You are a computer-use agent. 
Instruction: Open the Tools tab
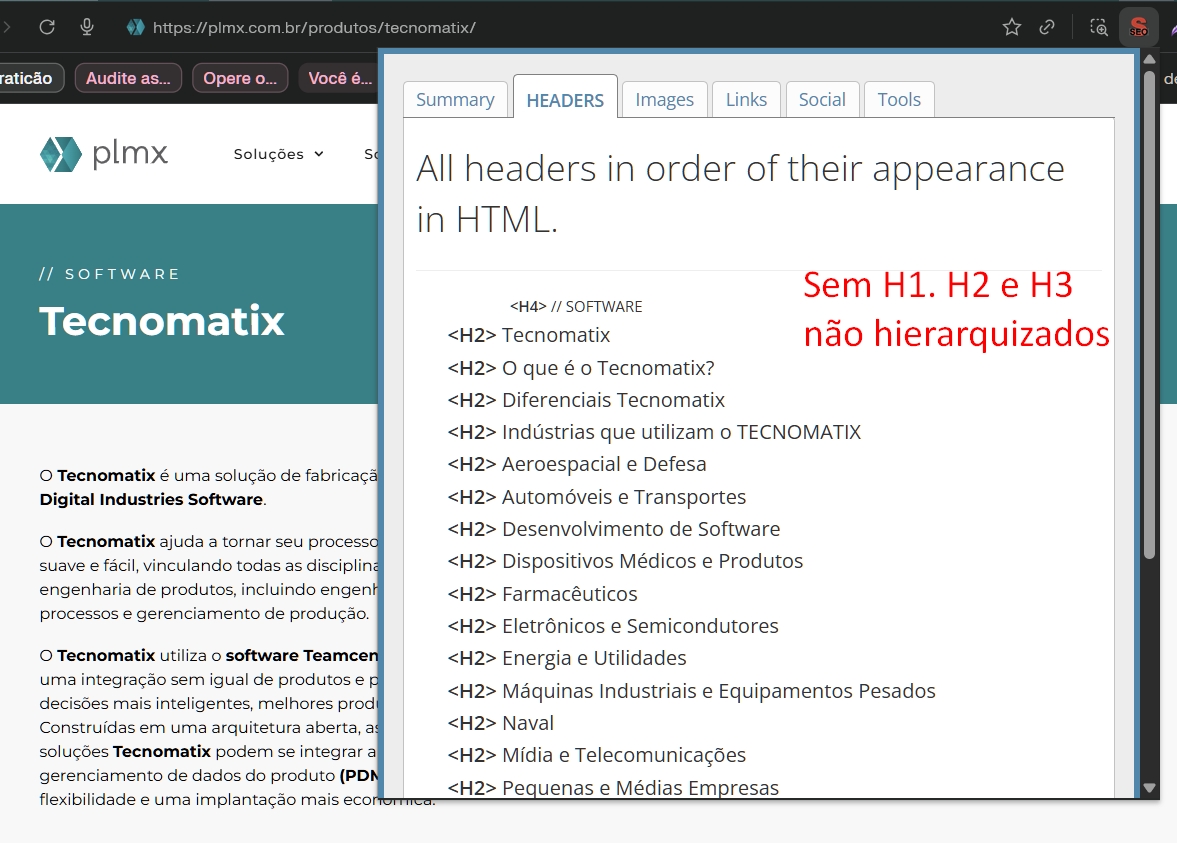(899, 99)
